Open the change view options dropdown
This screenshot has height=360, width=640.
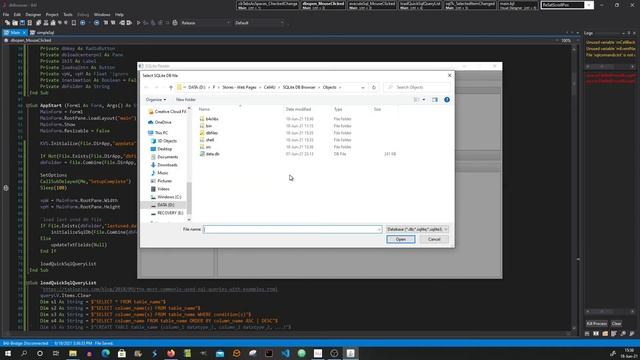pyautogui.click(x=424, y=100)
